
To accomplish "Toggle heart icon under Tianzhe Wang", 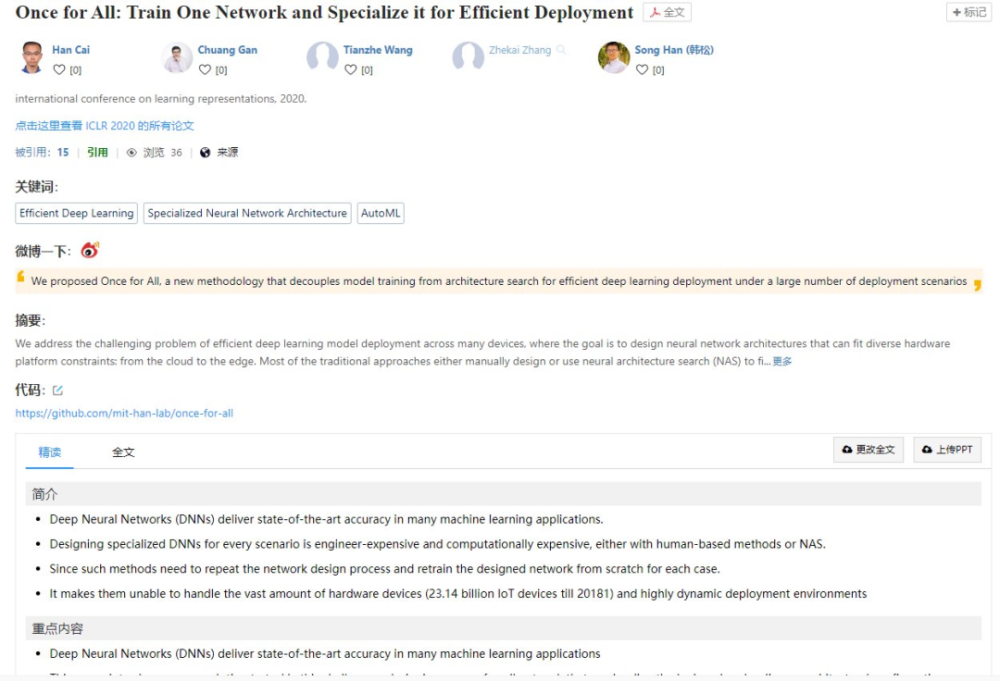I will tap(351, 70).
